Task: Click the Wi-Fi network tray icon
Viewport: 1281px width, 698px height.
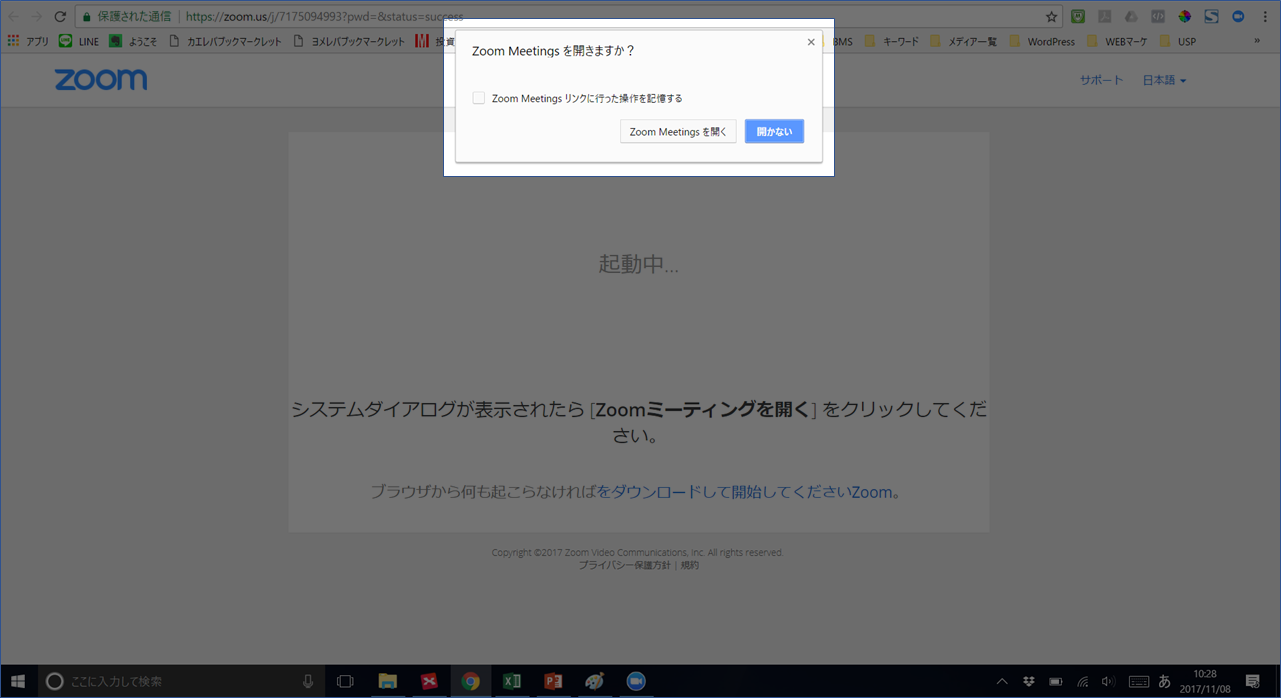Action: pyautogui.click(x=1082, y=681)
